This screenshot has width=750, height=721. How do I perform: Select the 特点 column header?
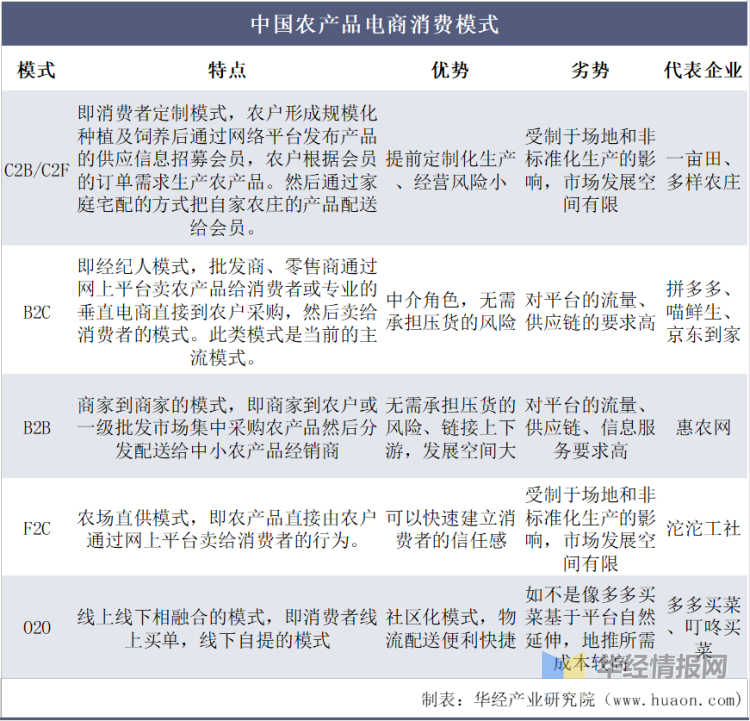tap(227, 70)
